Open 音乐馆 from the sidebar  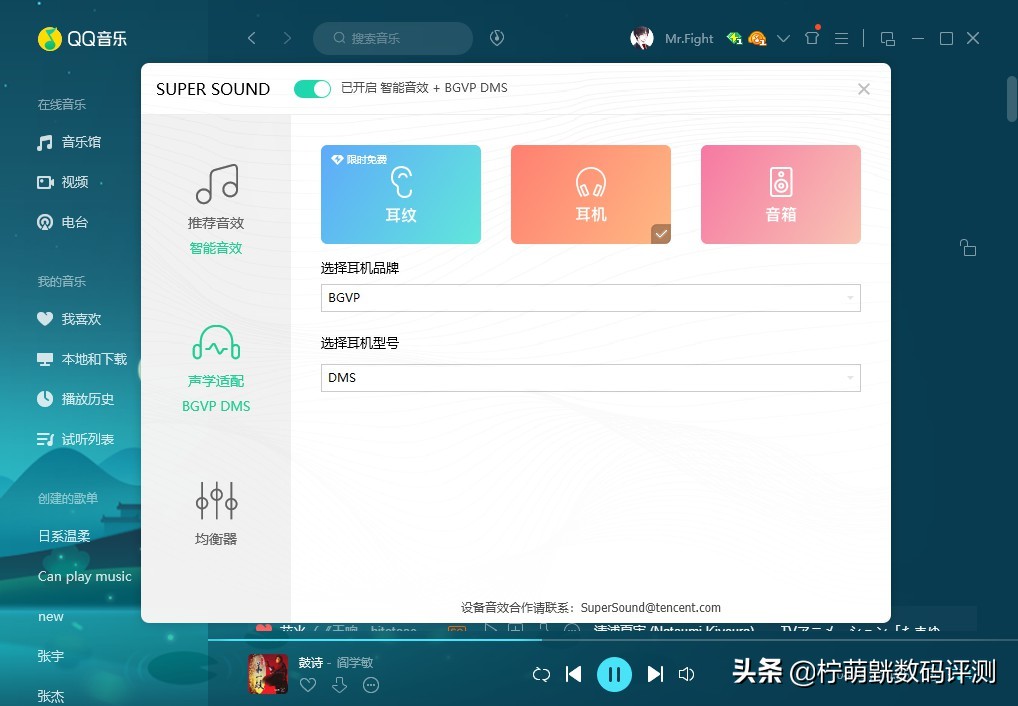coord(70,141)
